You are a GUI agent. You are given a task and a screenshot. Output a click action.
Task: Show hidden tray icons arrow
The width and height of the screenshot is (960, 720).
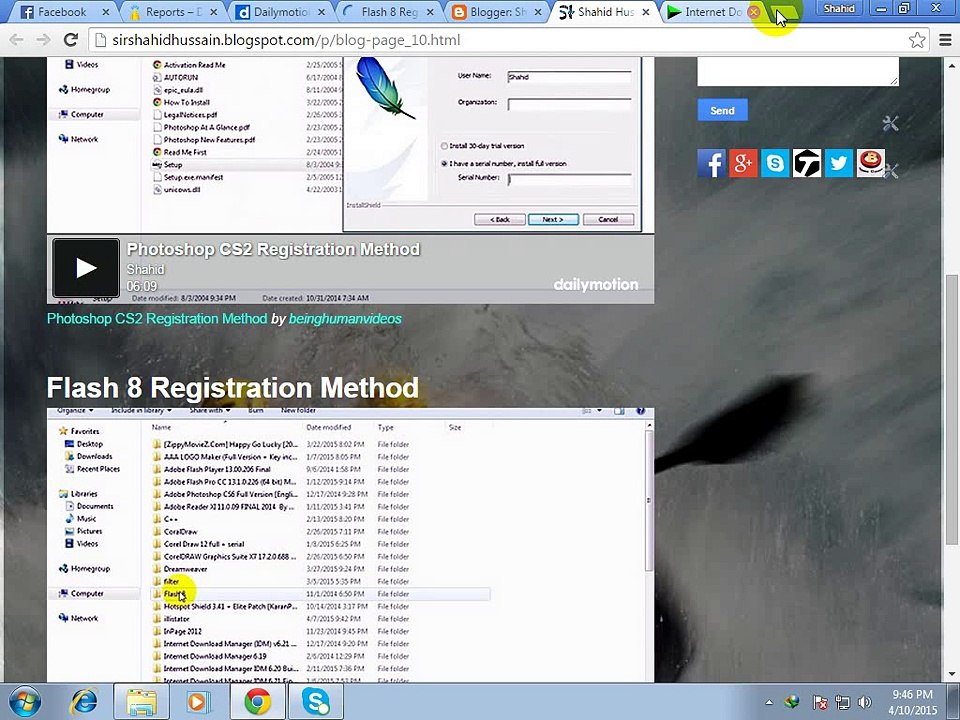pos(769,702)
